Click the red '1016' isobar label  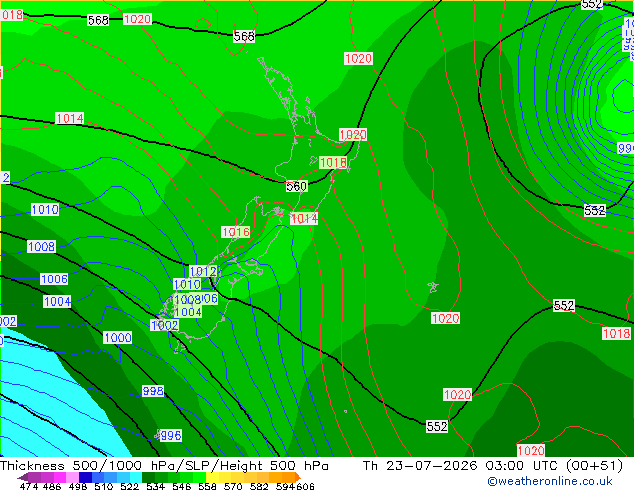pyautogui.click(x=236, y=232)
